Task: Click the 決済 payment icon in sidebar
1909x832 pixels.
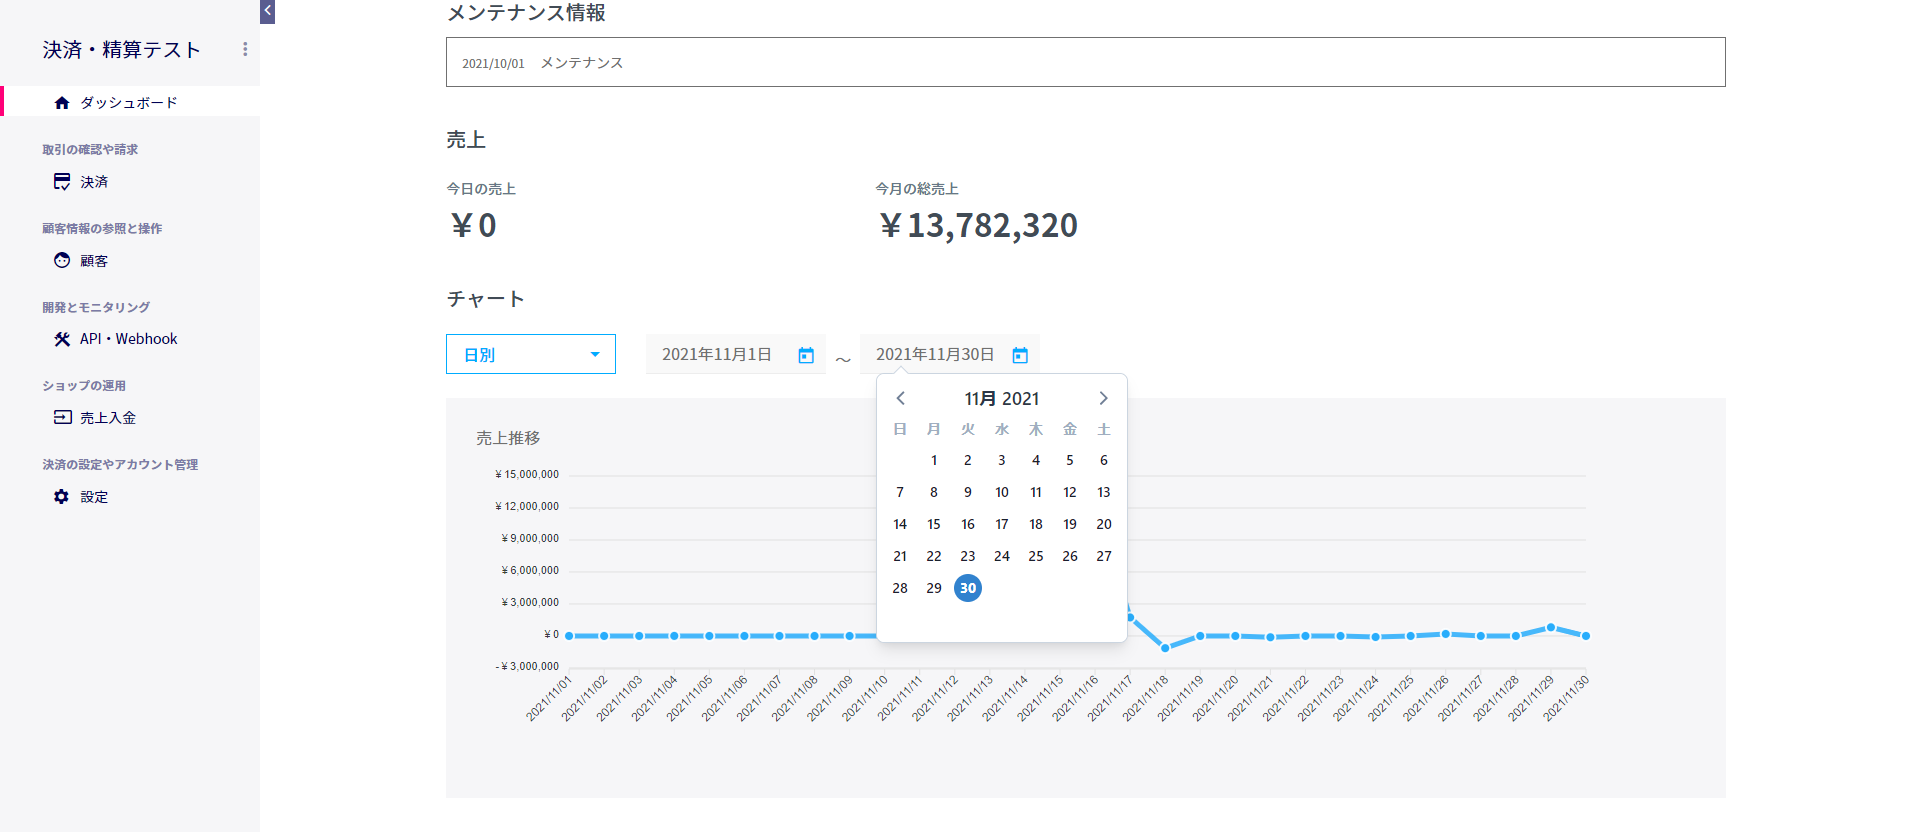Action: [x=62, y=181]
